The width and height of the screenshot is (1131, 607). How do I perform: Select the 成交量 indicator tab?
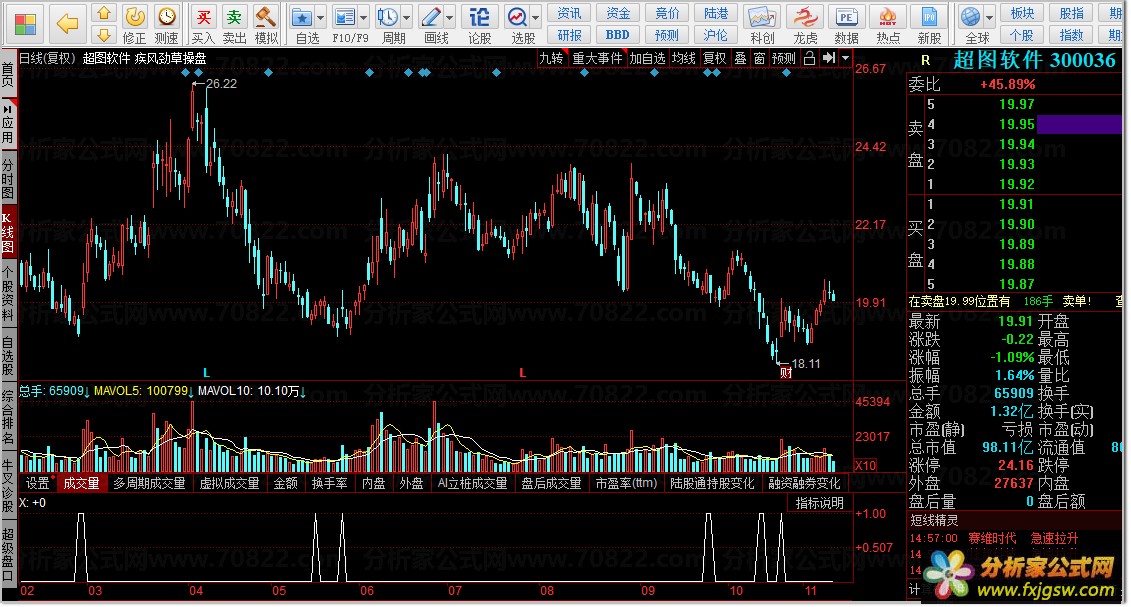tap(82, 483)
